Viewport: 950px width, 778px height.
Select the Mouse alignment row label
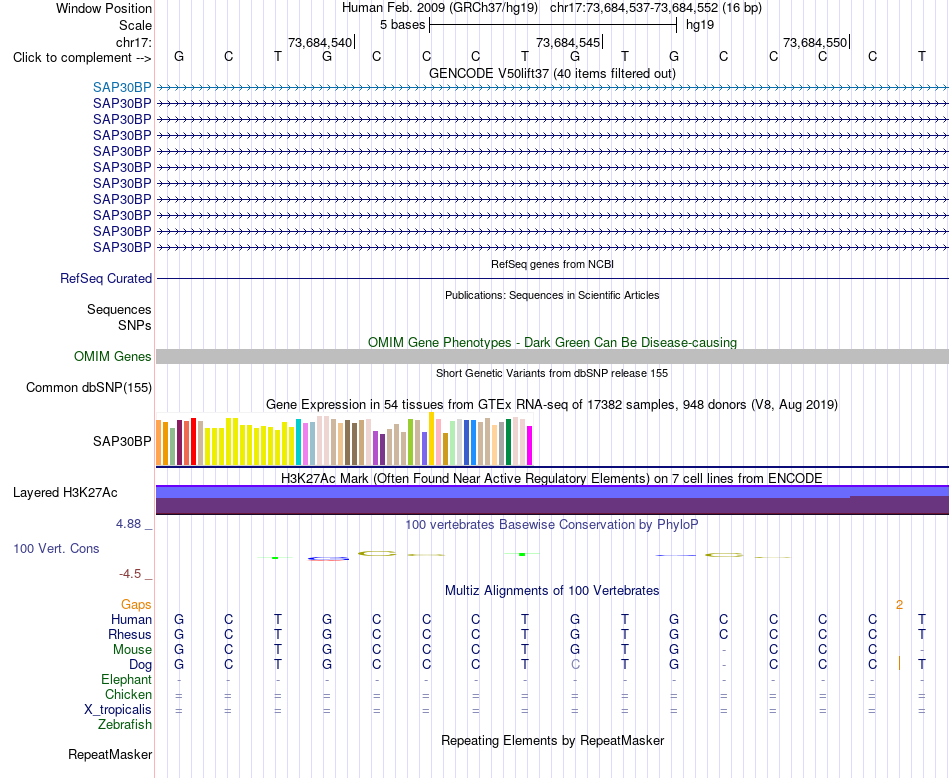pos(132,650)
